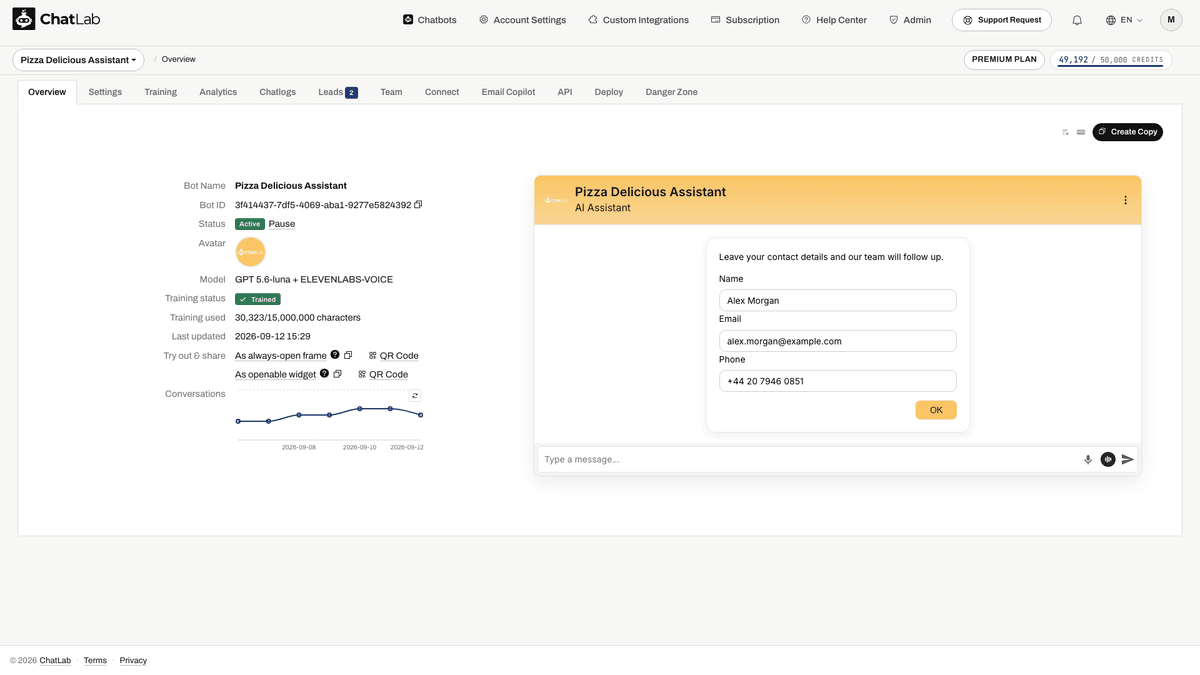Refresh the Conversations chart
This screenshot has height=675, width=1200.
415,396
